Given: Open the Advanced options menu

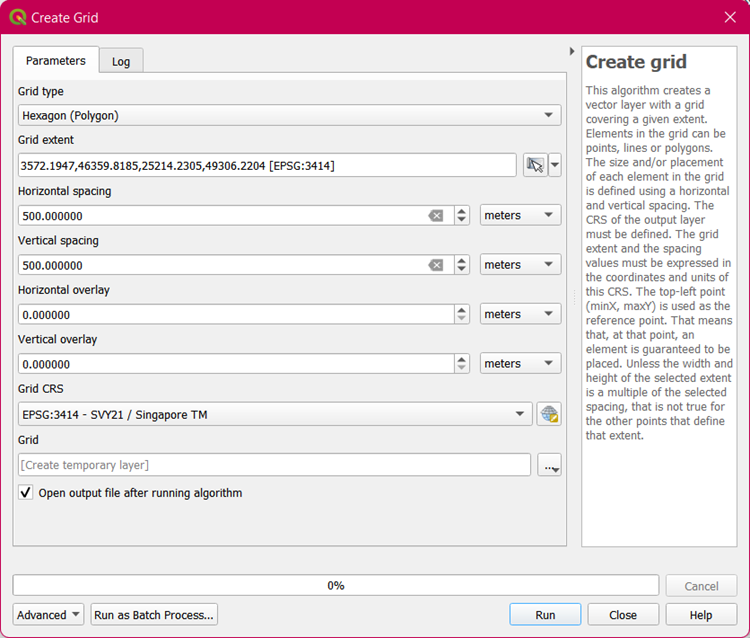Looking at the screenshot, I should (48, 615).
